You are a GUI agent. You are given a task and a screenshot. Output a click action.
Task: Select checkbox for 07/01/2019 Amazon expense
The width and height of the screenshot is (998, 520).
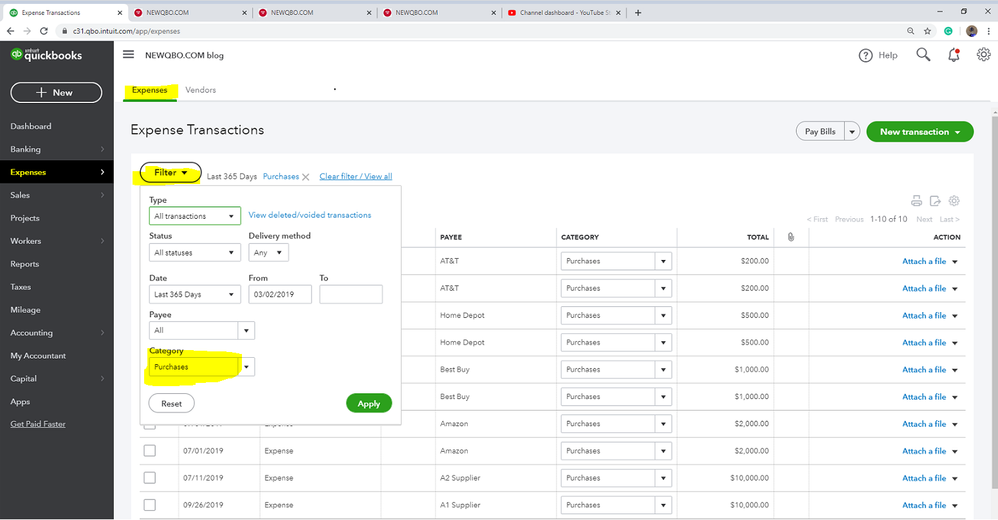(150, 451)
